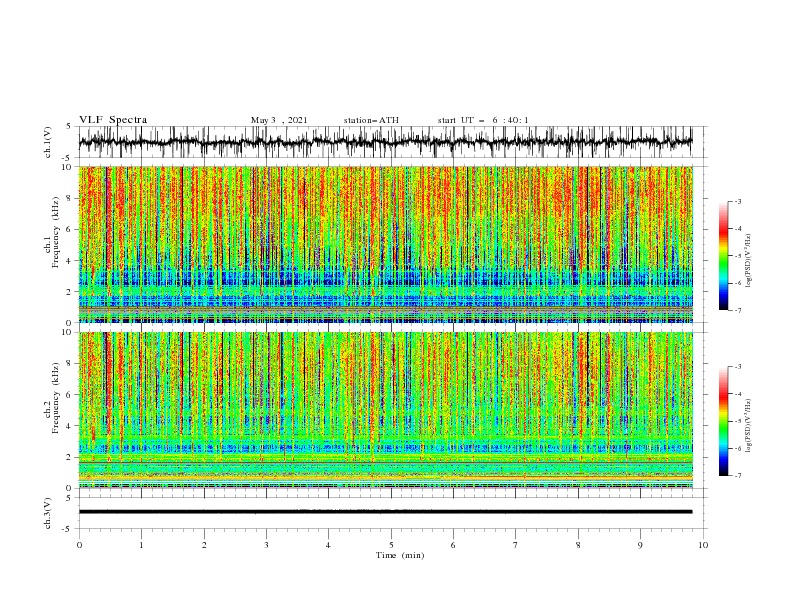Screen dimensions: 792x612
Task: Click time axis tick label "6"
Action: (453, 545)
